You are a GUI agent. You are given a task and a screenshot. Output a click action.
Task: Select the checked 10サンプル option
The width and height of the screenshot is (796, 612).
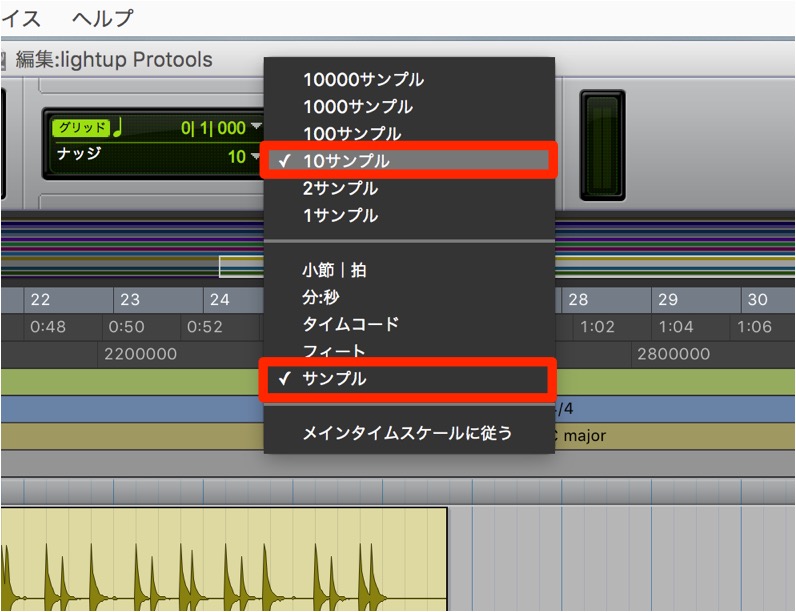pyautogui.click(x=409, y=160)
